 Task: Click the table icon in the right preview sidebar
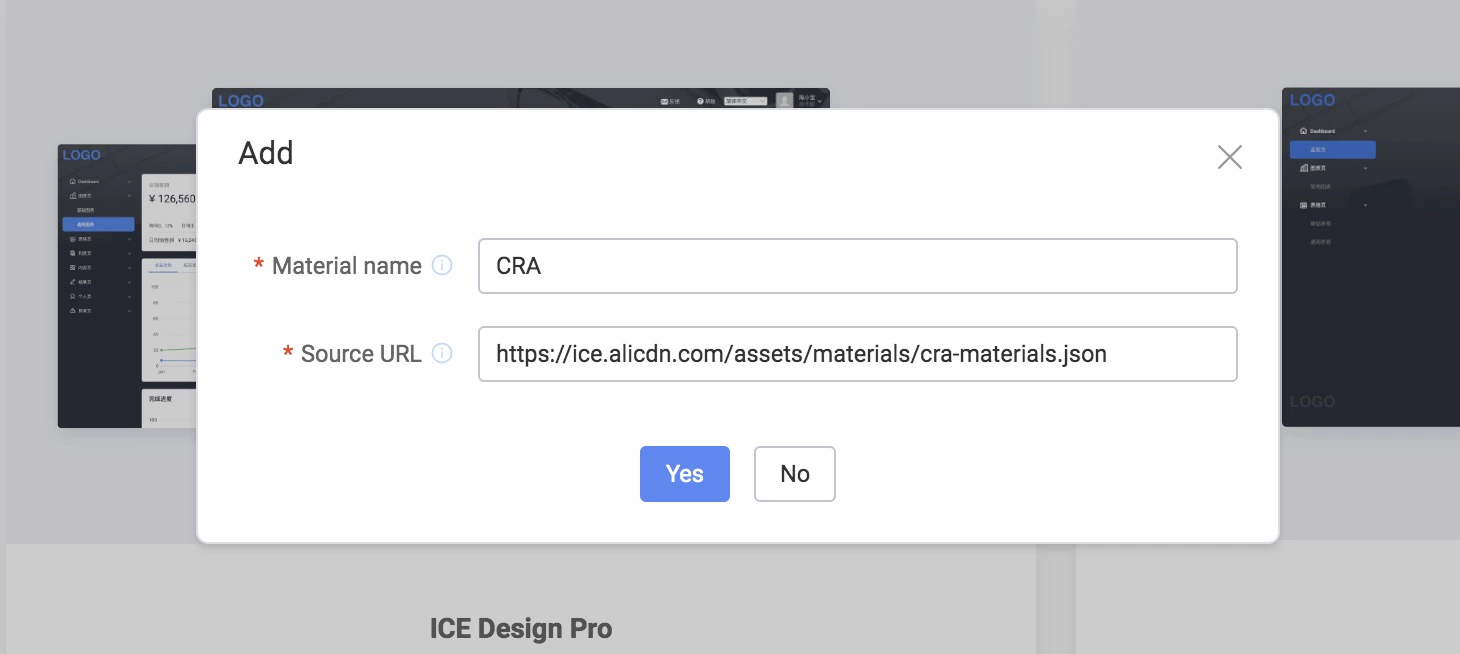[x=1303, y=205]
